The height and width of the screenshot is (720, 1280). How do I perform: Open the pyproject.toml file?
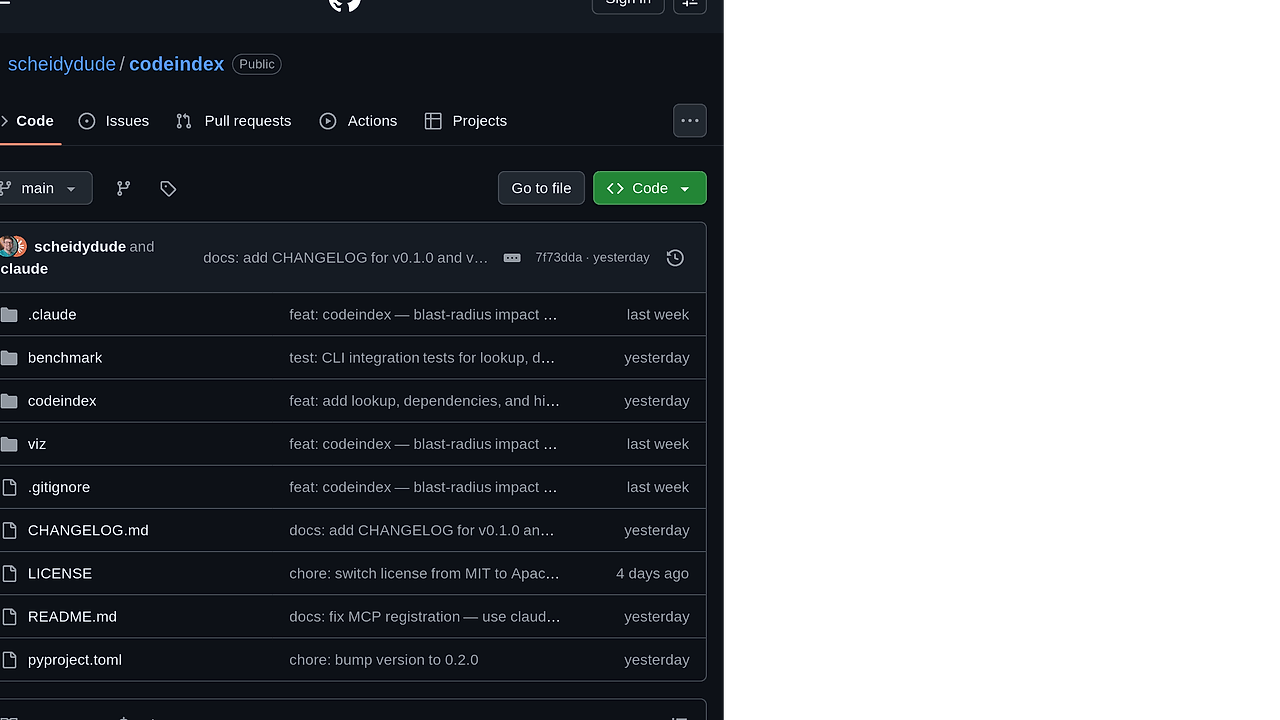(x=75, y=660)
